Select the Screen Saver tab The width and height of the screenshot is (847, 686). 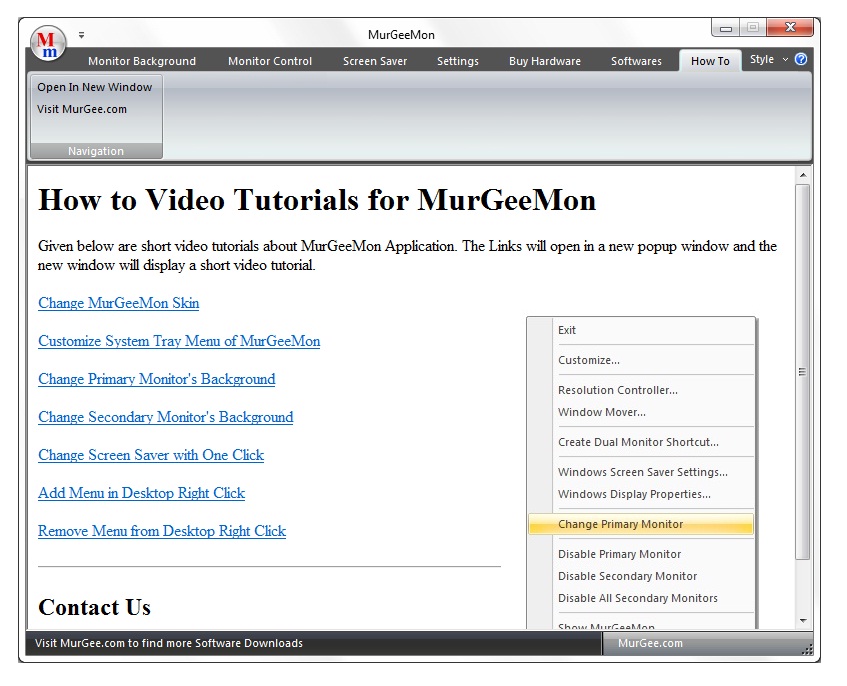(x=375, y=60)
